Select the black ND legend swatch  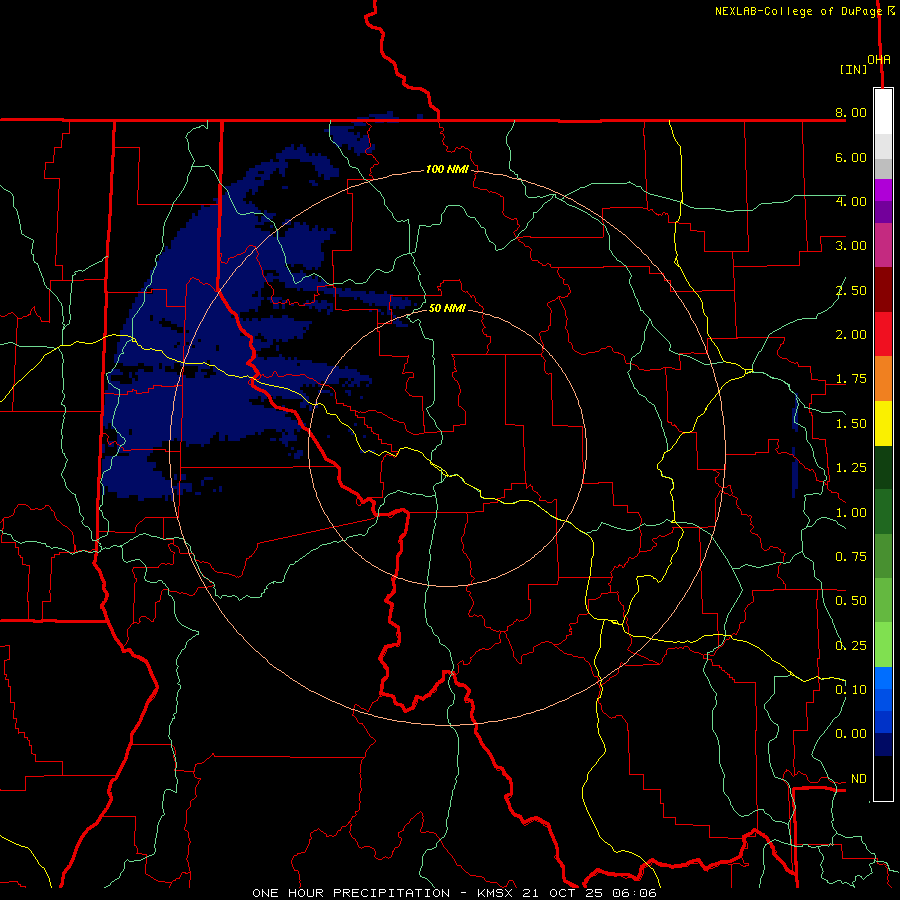883,778
